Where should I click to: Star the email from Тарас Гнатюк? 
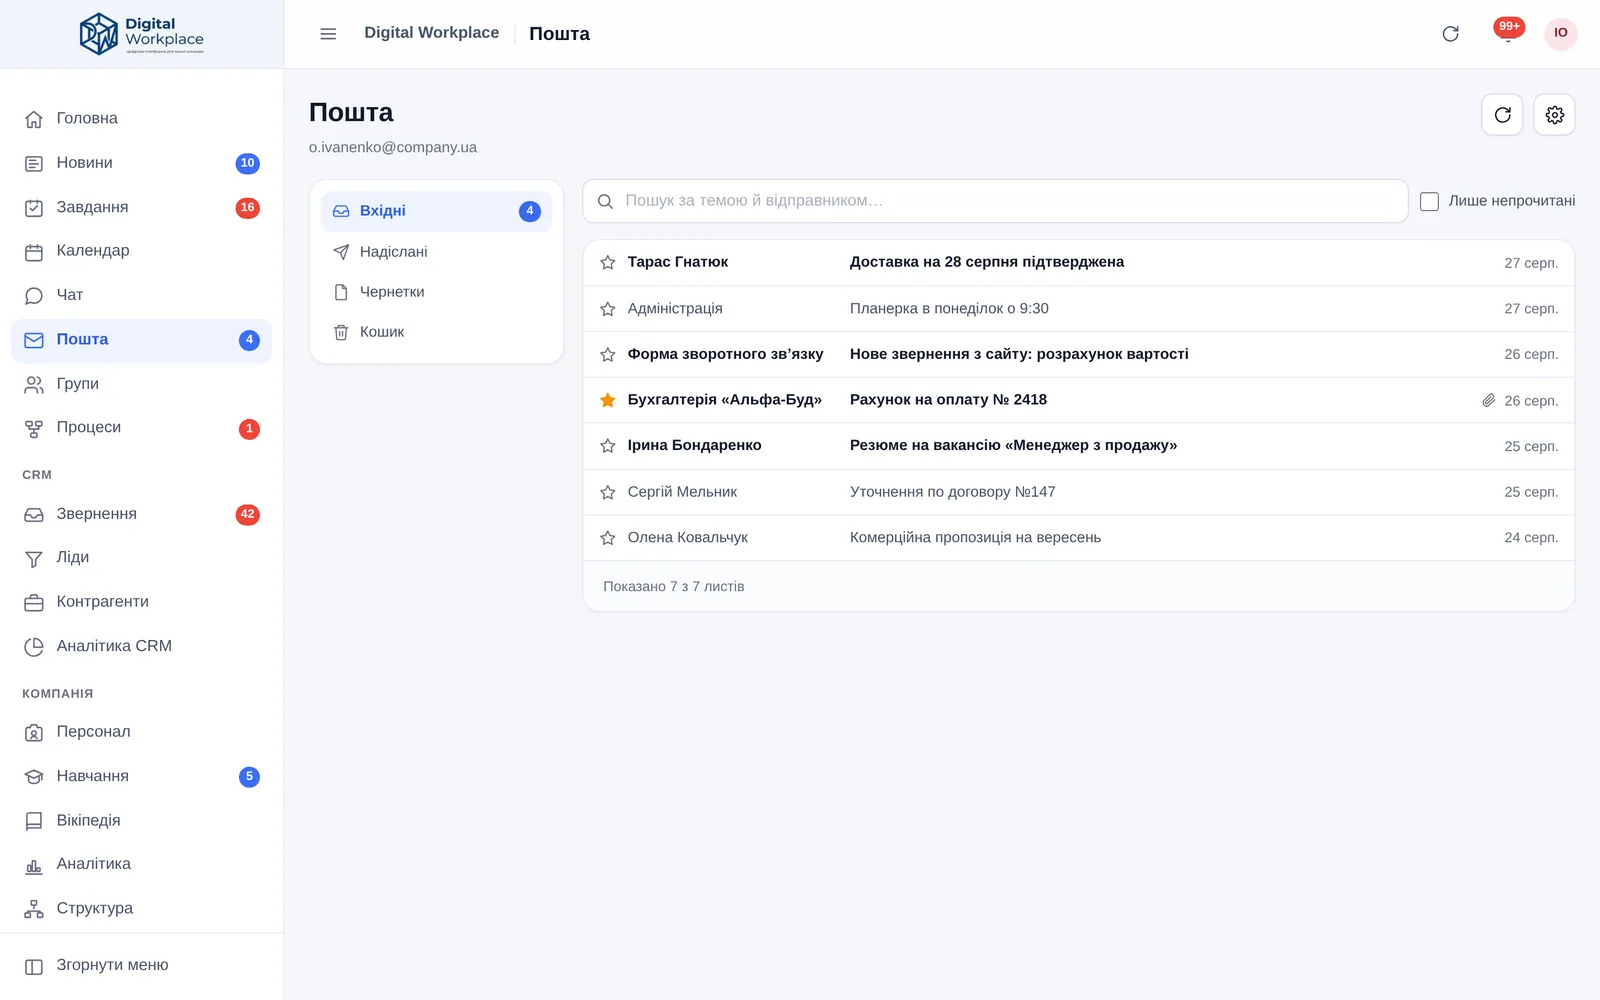click(x=607, y=263)
